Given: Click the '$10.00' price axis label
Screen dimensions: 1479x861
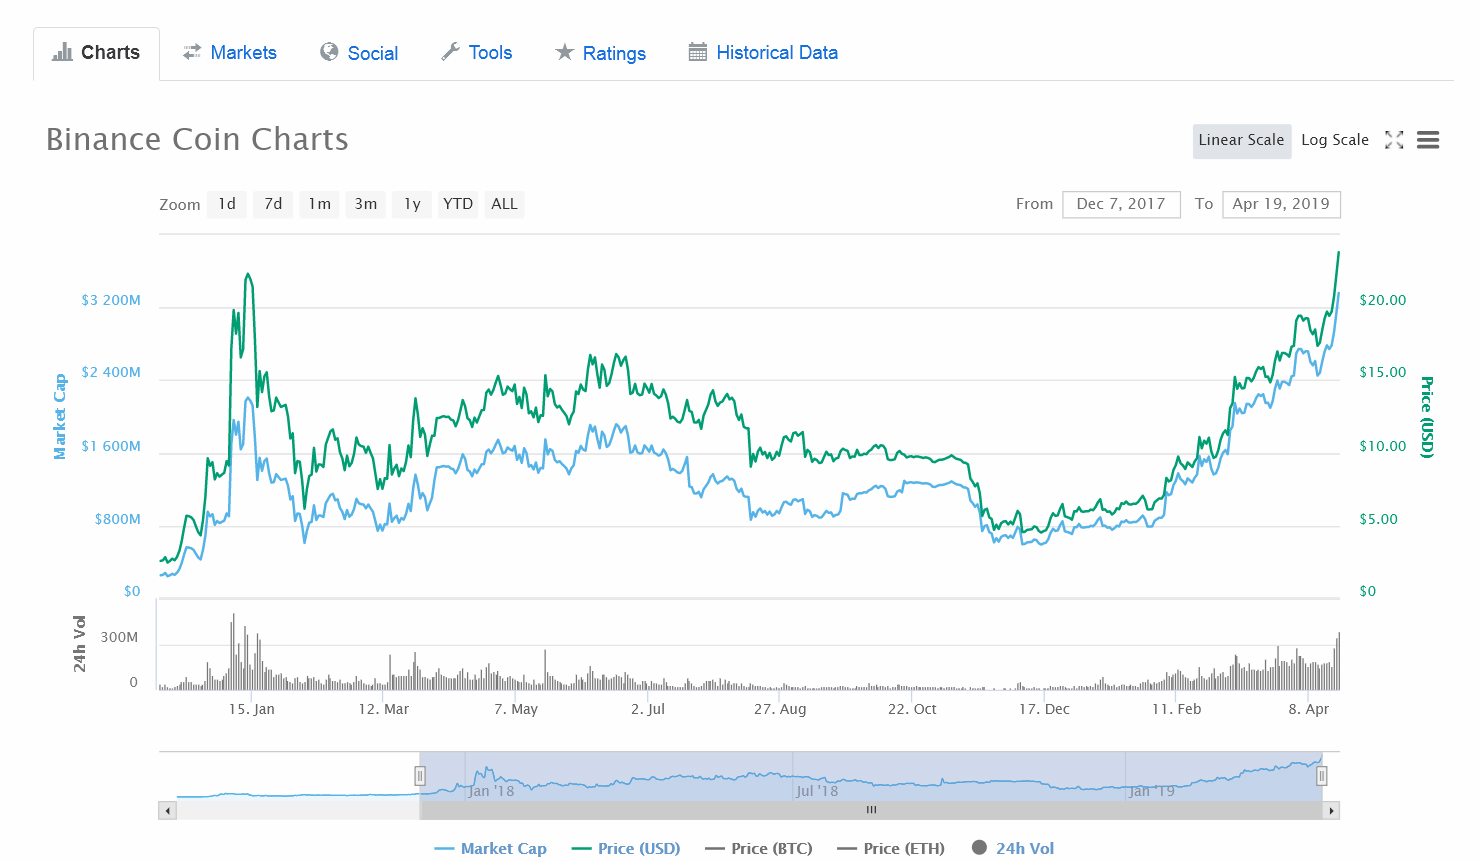Looking at the screenshot, I should [x=1383, y=446].
